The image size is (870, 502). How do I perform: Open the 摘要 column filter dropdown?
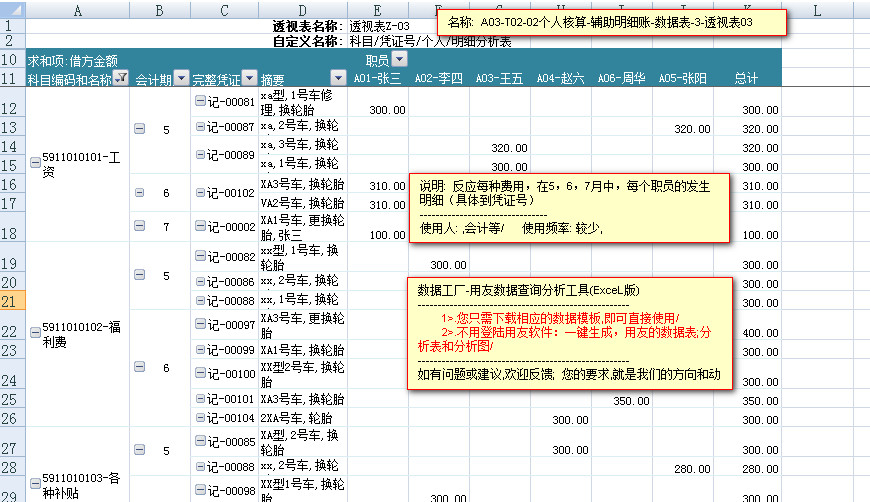(x=337, y=78)
